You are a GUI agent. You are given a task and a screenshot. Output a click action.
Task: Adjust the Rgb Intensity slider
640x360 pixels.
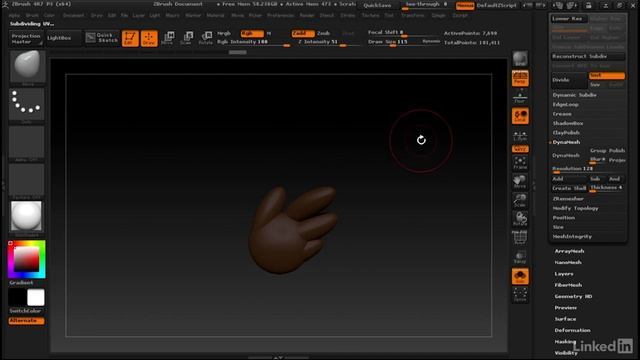(x=253, y=42)
